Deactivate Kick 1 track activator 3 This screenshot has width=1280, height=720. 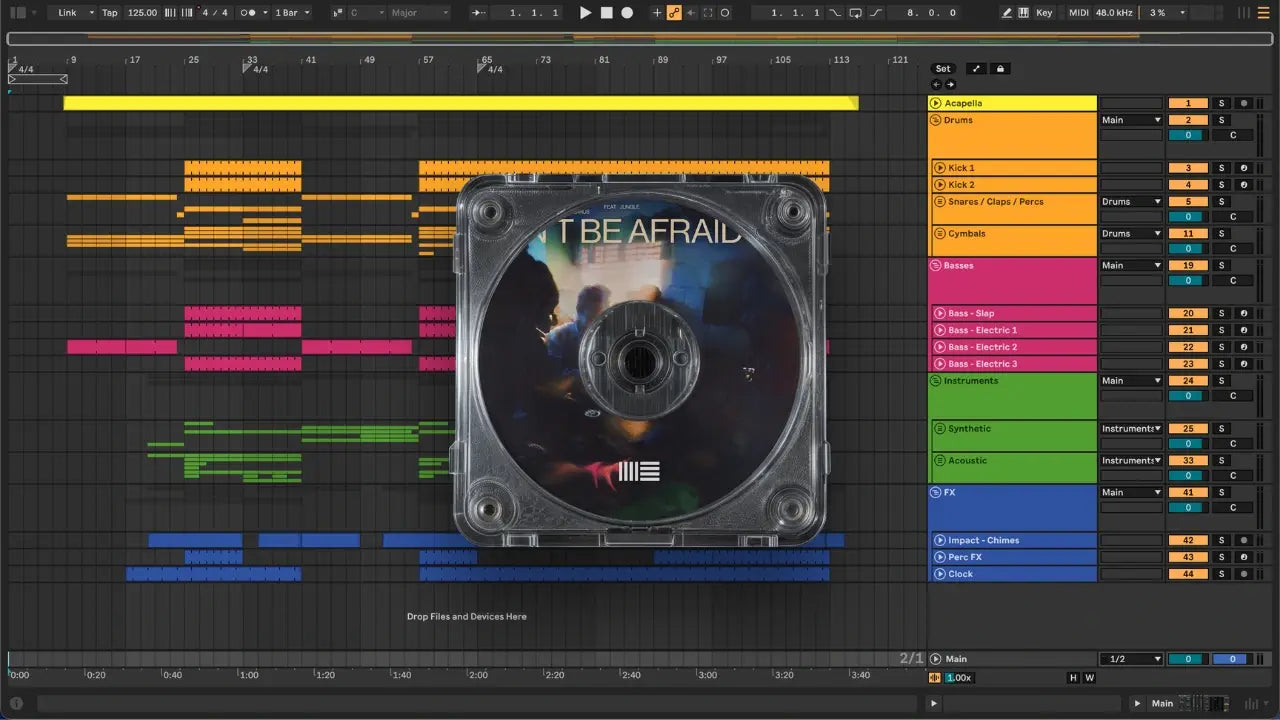1188,168
